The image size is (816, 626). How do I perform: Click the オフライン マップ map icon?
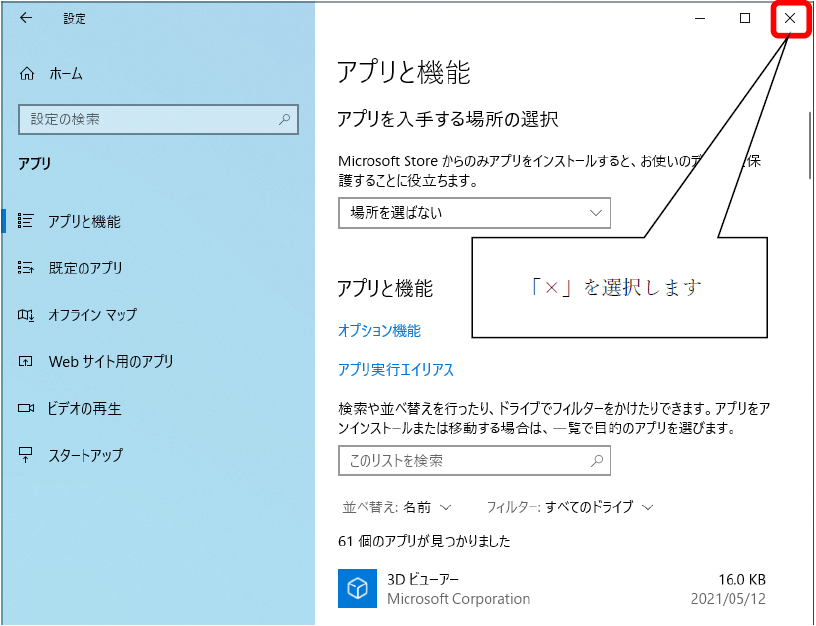(x=27, y=315)
